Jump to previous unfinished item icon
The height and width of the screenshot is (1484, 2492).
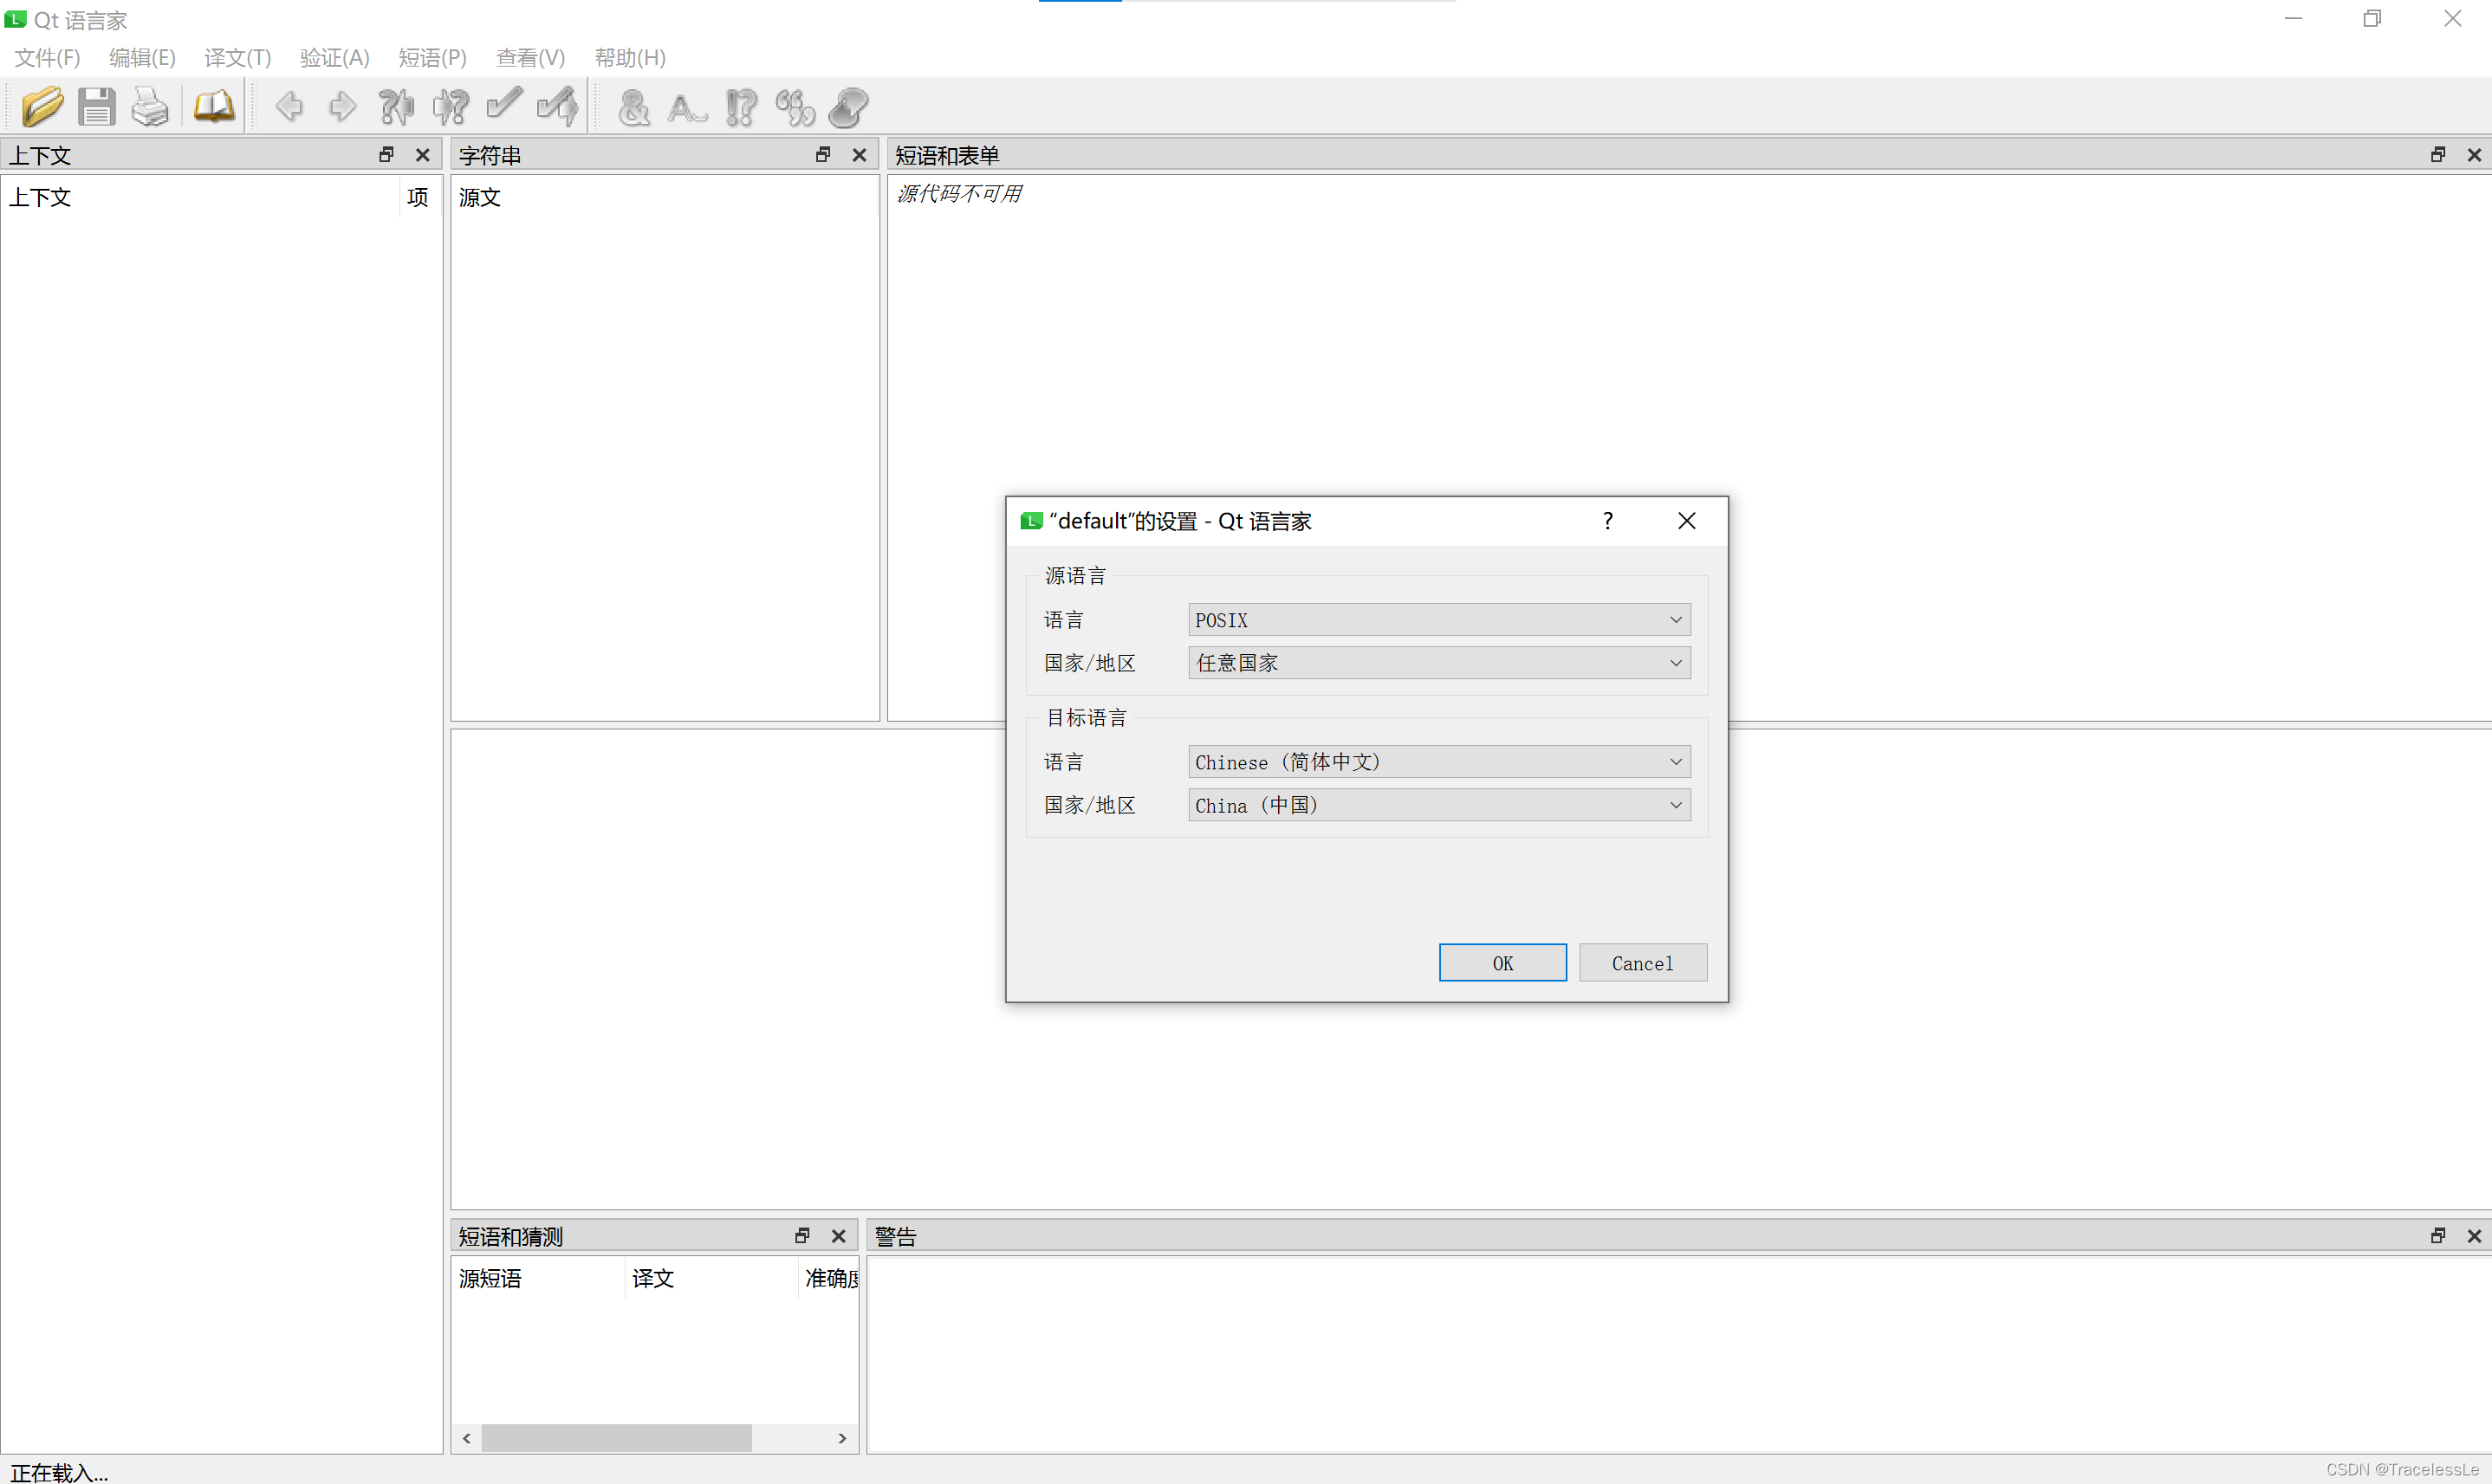[396, 107]
